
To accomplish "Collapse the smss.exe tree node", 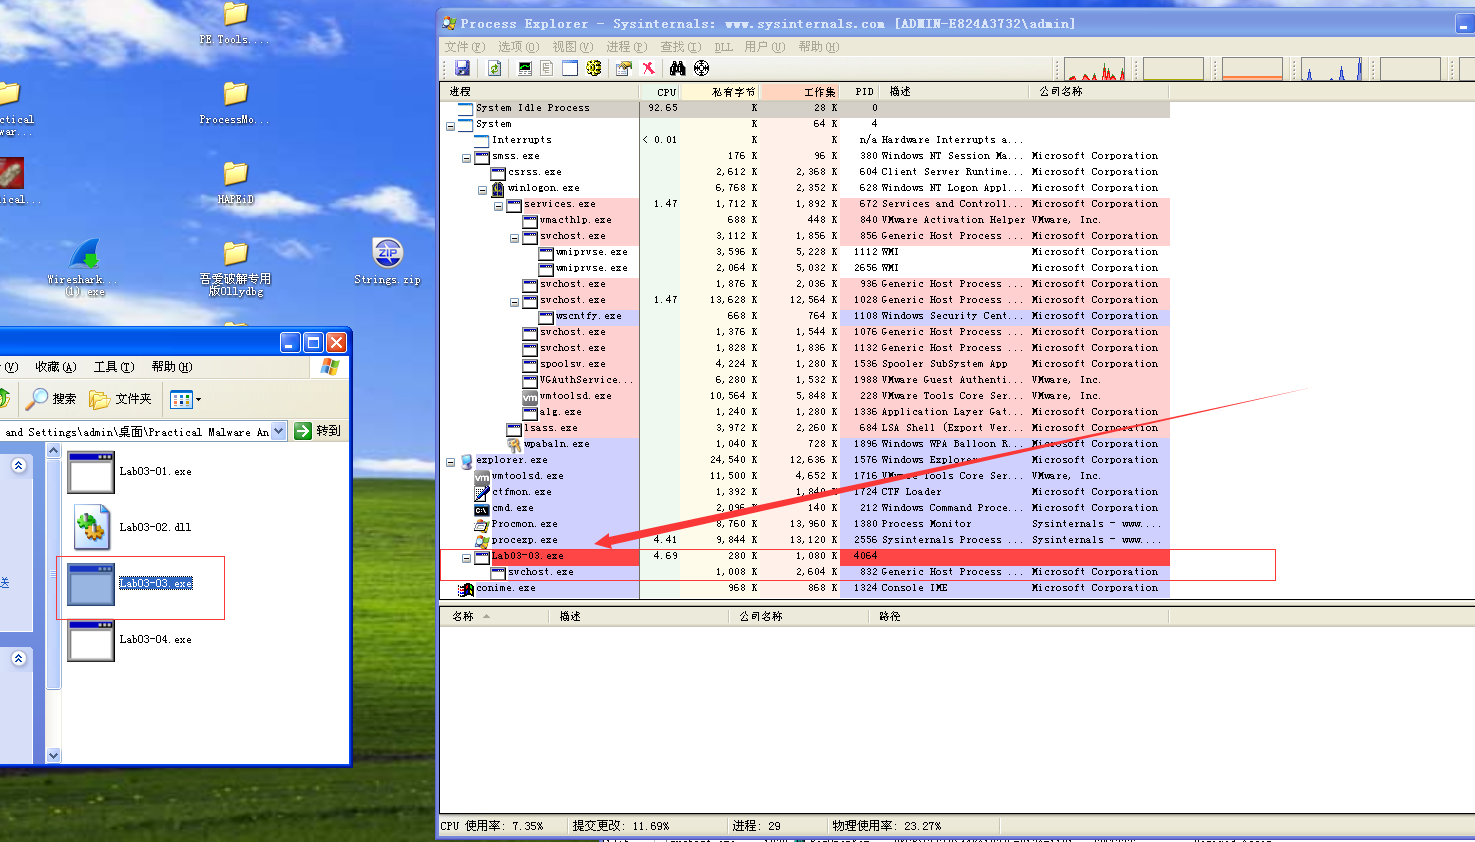I will click(x=466, y=157).
